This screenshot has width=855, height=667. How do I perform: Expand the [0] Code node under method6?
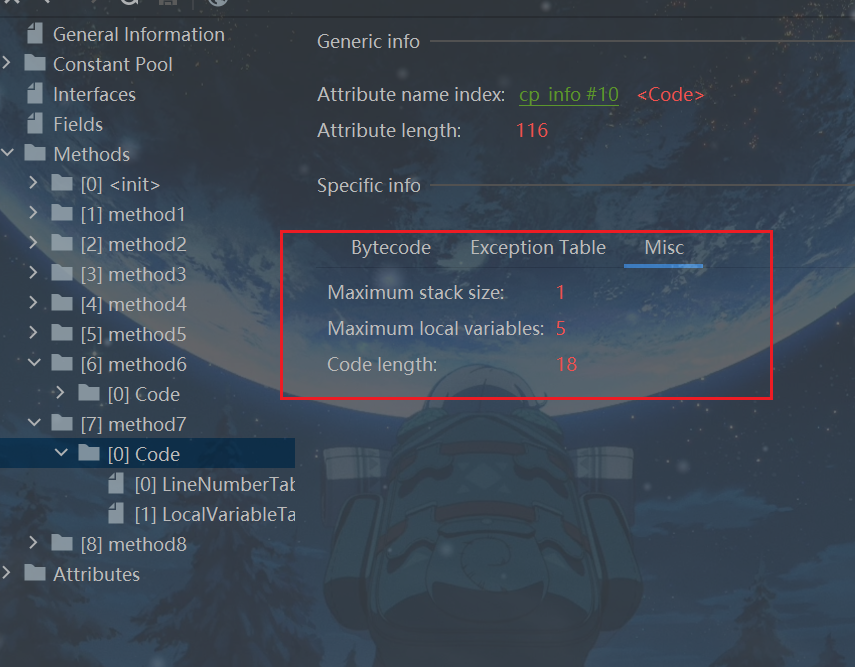(x=60, y=394)
